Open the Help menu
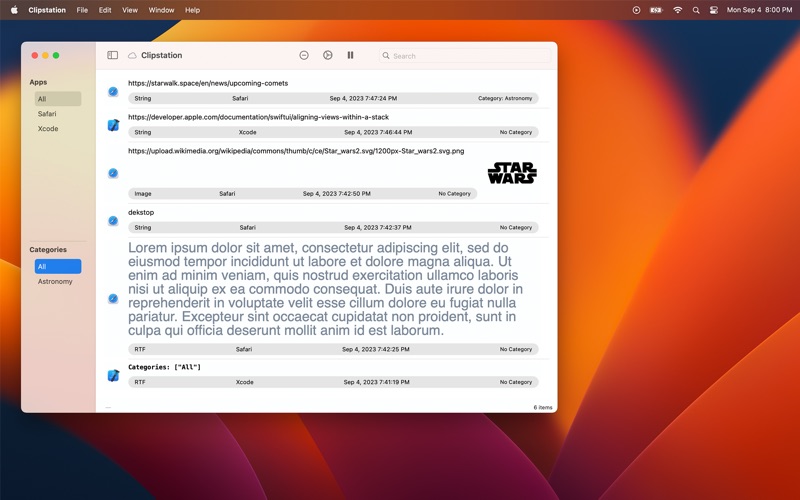Viewport: 800px width, 500px height. click(192, 10)
